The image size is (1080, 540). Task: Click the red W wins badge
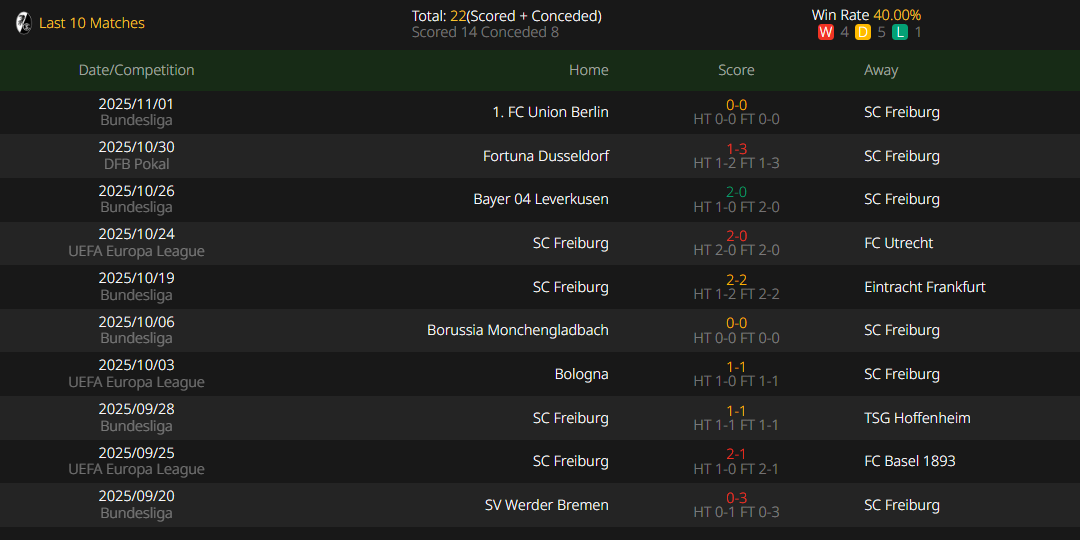click(825, 32)
